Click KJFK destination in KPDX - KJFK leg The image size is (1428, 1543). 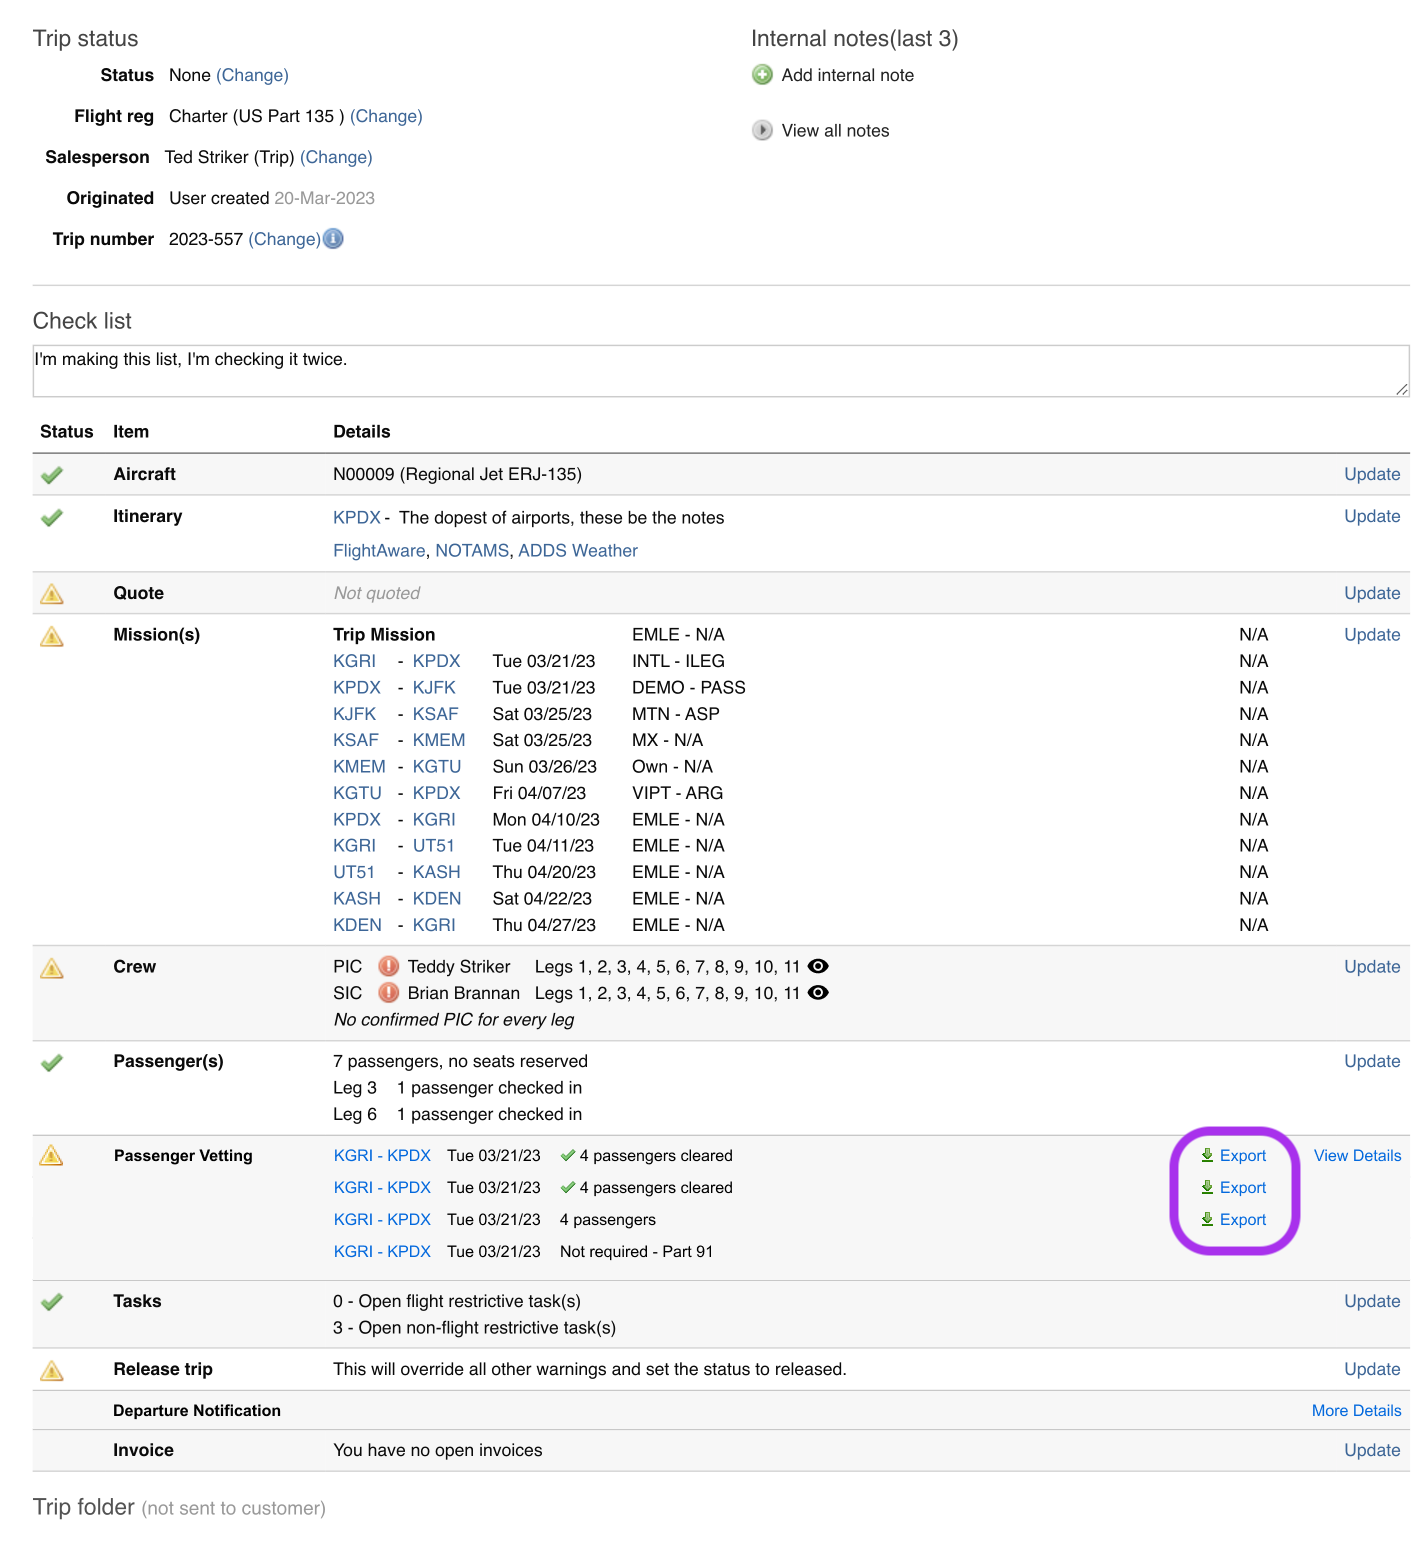point(434,688)
